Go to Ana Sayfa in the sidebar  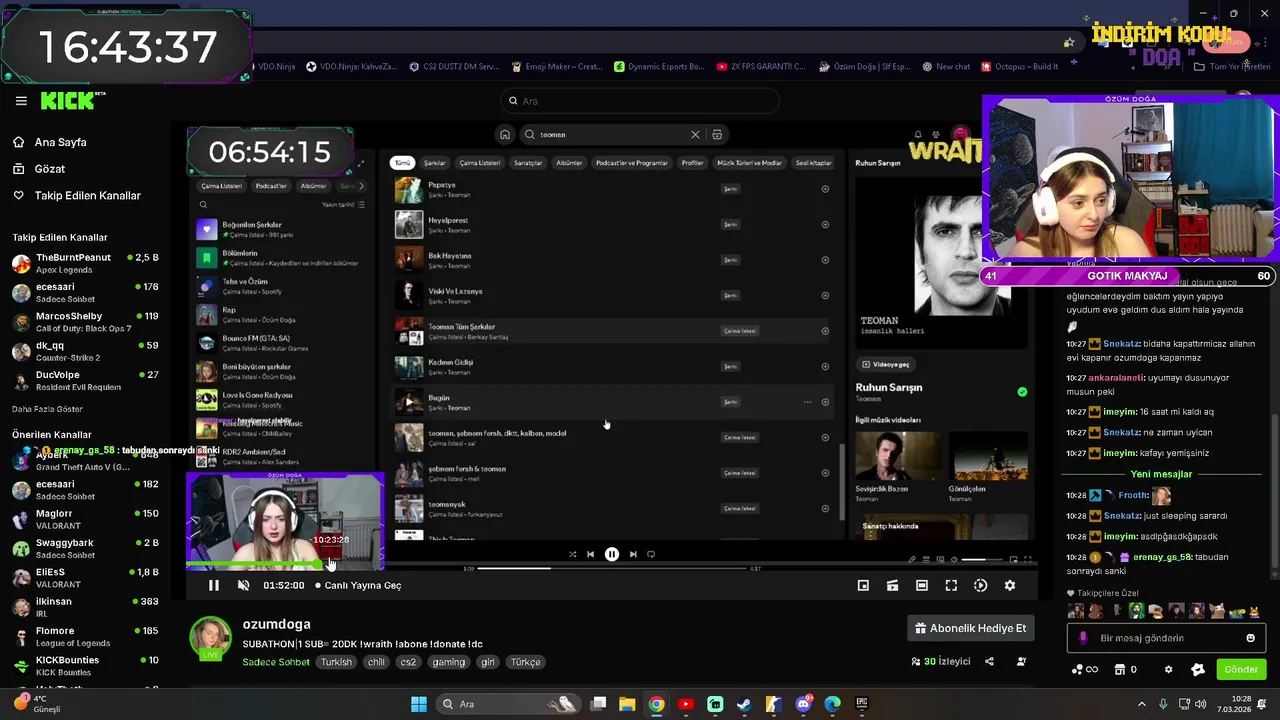coord(60,142)
